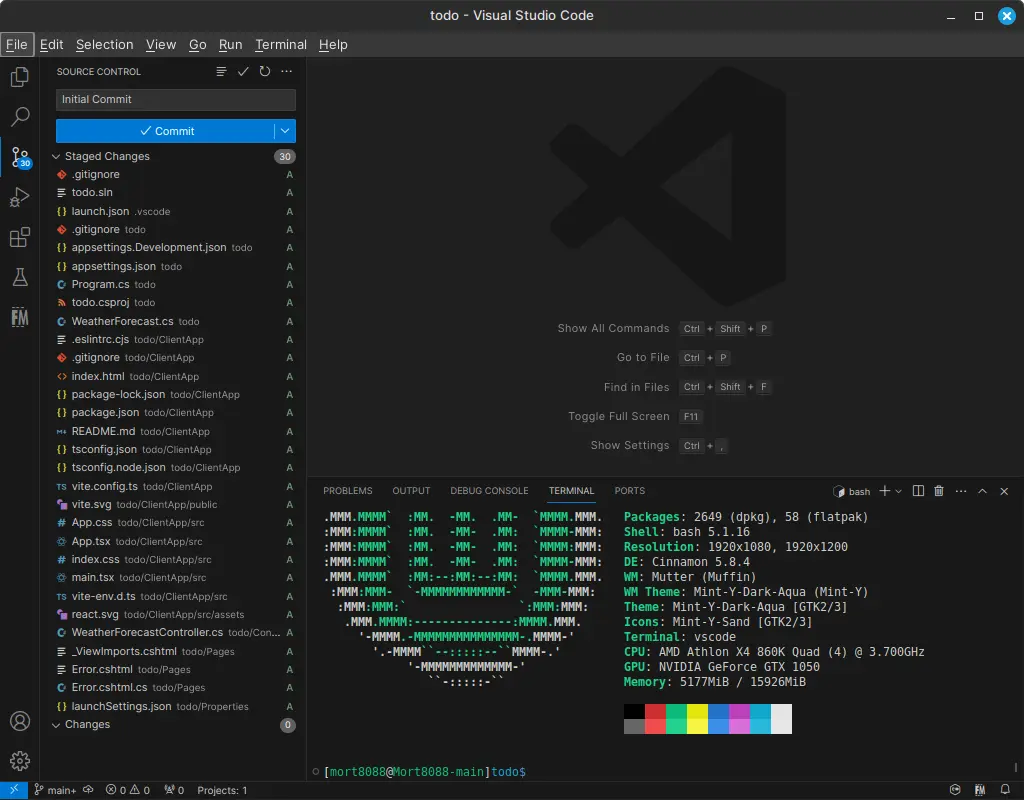Open the new terminal profile dropdown
This screenshot has width=1024, height=800.
(x=898, y=491)
